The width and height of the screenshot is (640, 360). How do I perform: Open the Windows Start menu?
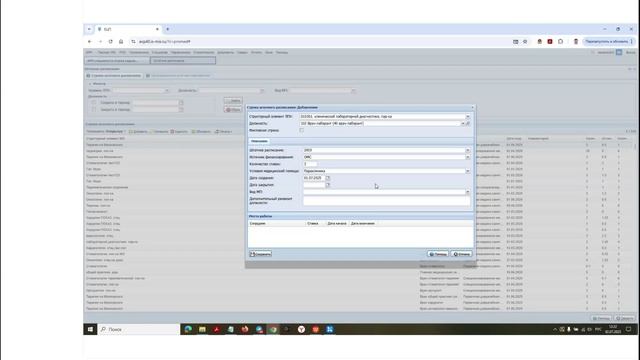(91, 329)
